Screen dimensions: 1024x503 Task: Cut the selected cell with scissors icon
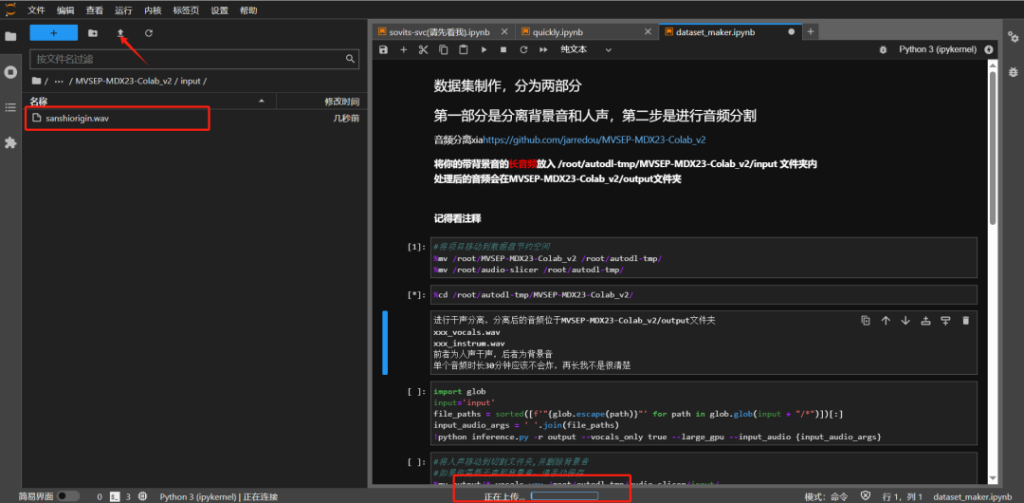click(x=423, y=49)
